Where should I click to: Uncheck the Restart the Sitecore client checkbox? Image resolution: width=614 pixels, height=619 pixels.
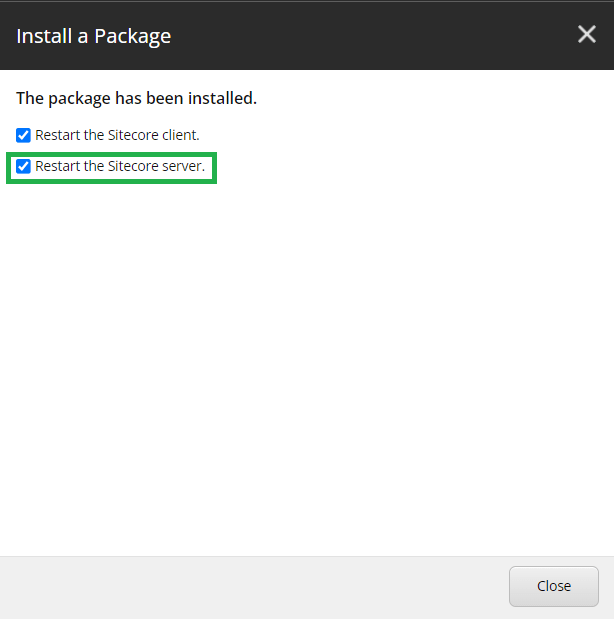(x=23, y=135)
